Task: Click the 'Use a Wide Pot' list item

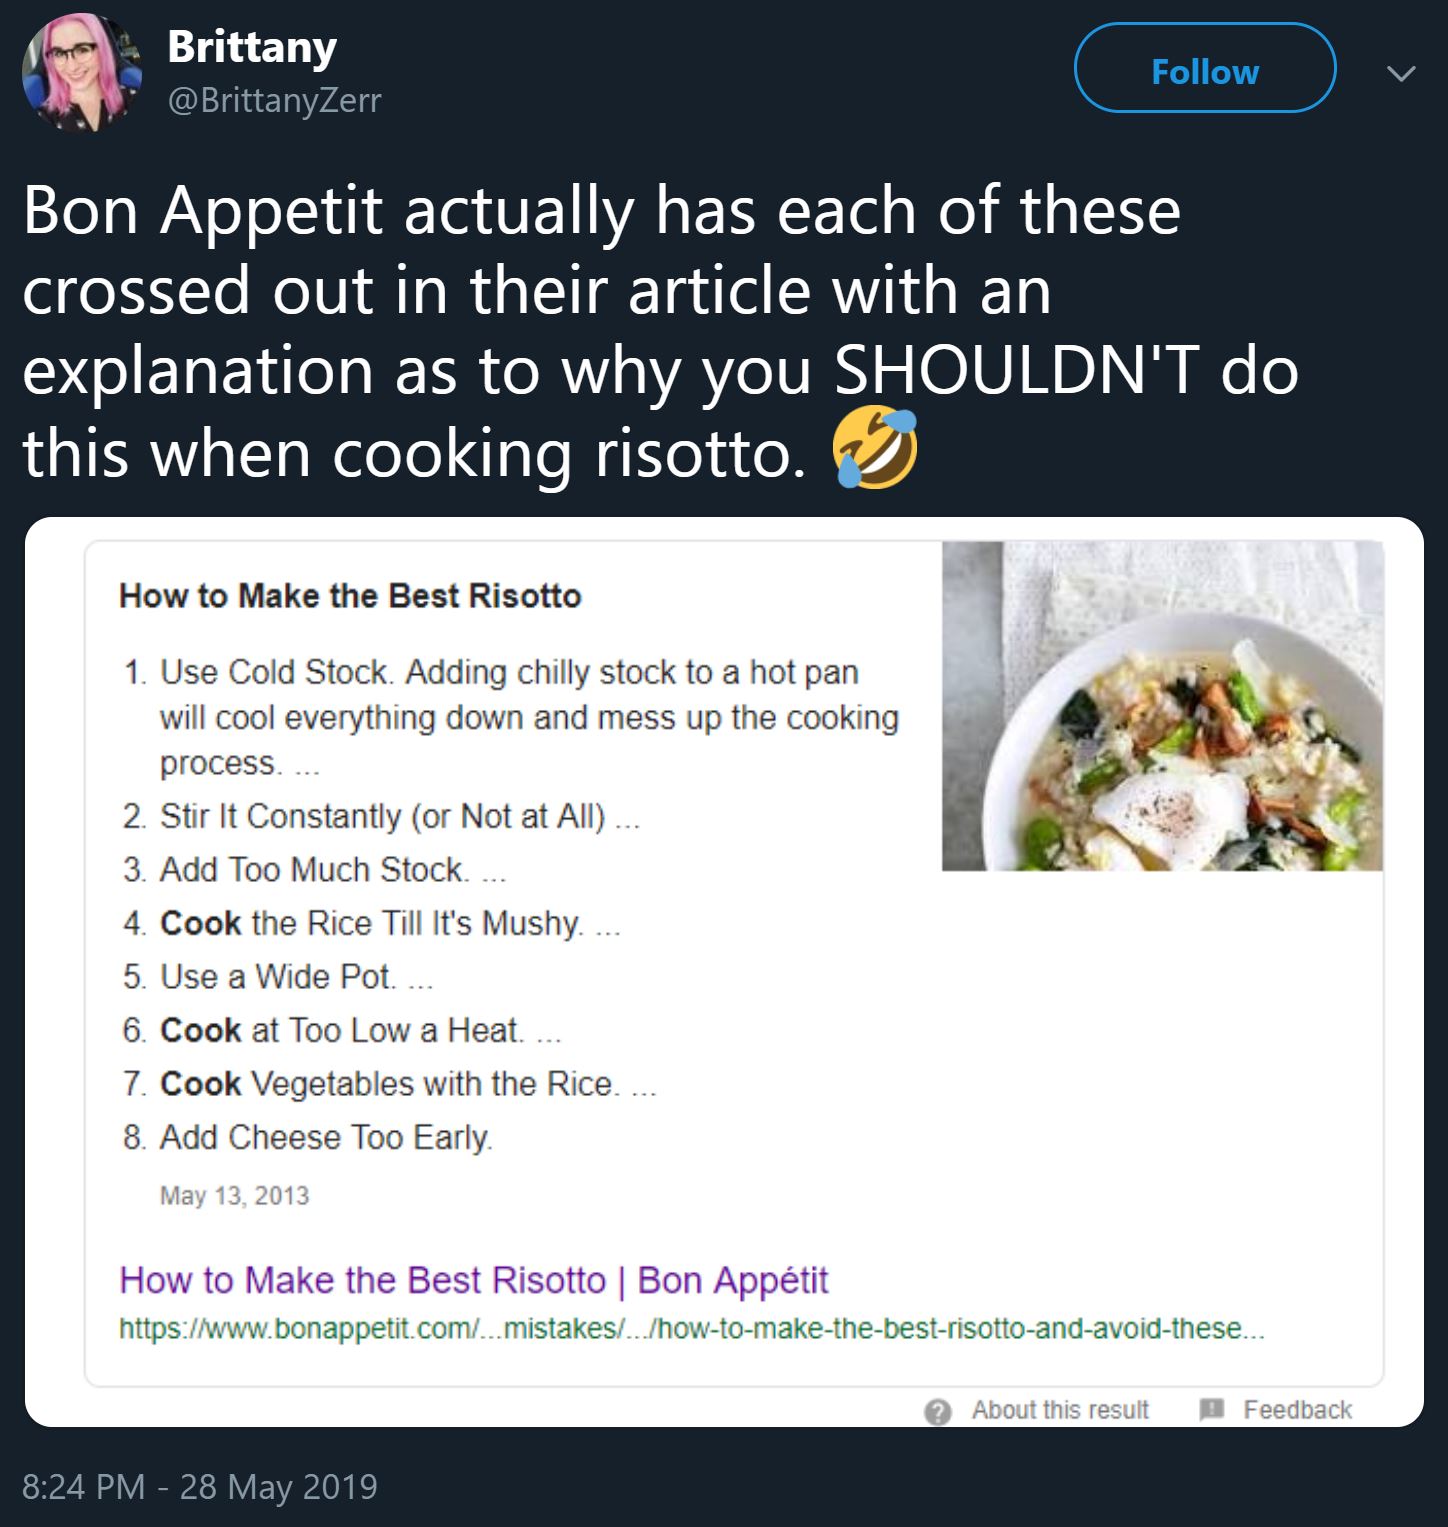Action: pos(277,976)
